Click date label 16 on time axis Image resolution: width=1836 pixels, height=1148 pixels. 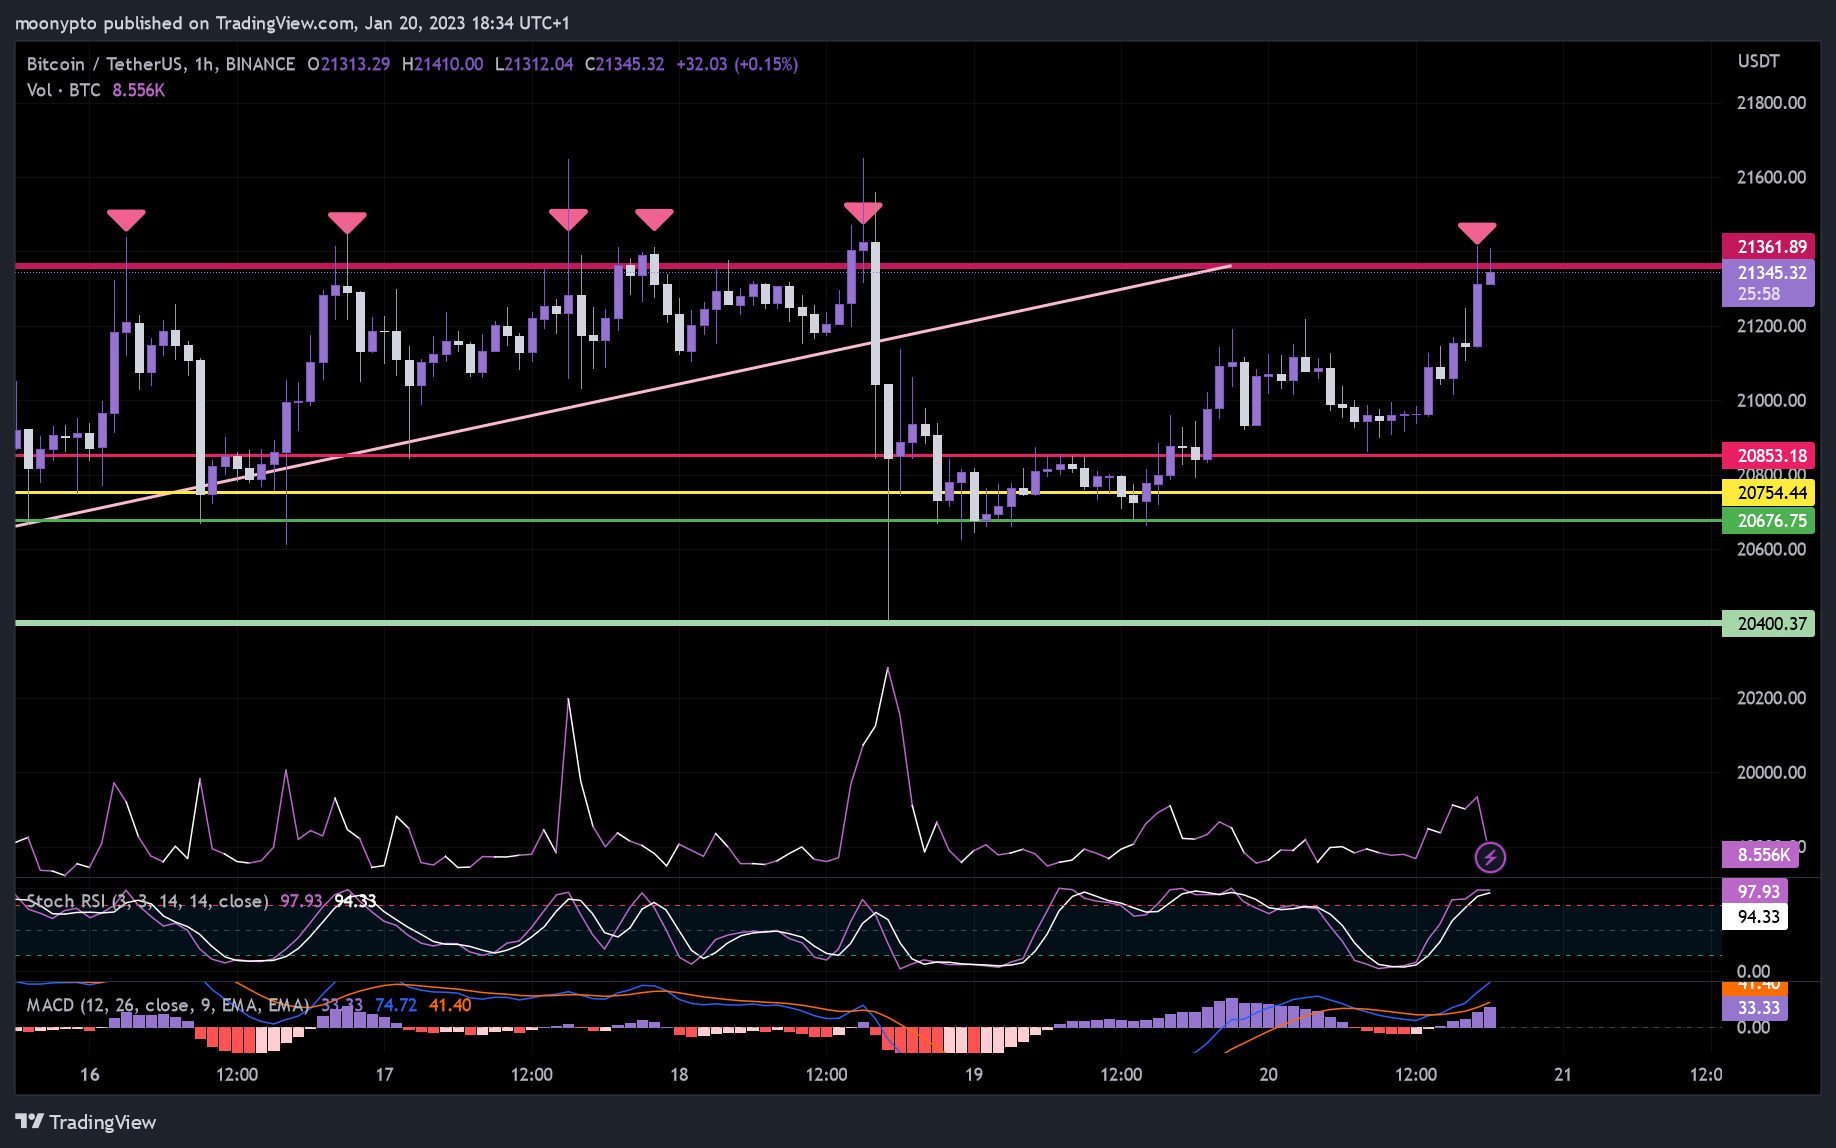[90, 1075]
